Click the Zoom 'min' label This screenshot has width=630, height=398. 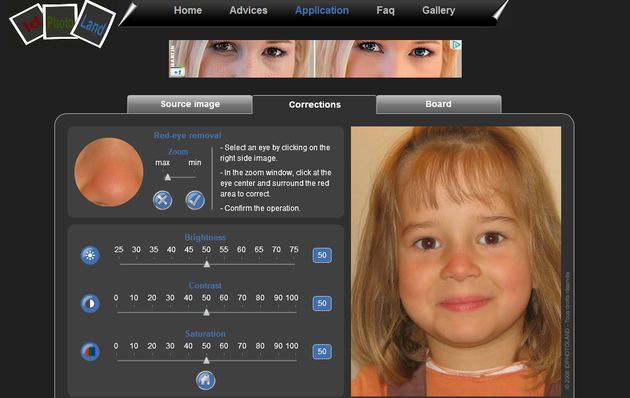point(195,163)
